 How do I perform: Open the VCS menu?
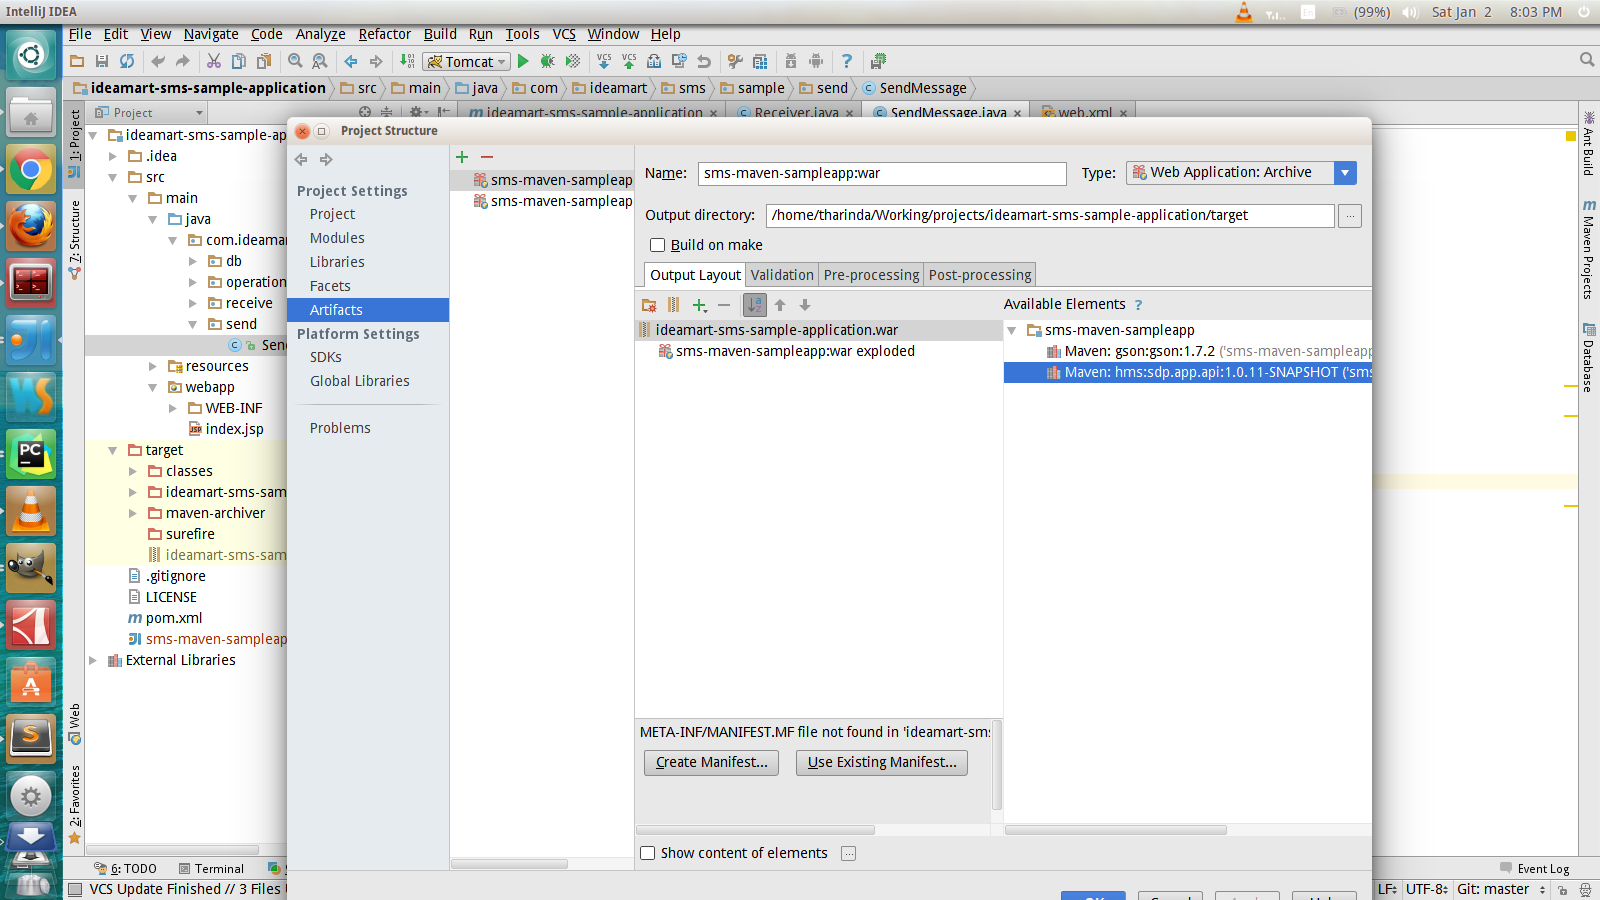pos(563,33)
